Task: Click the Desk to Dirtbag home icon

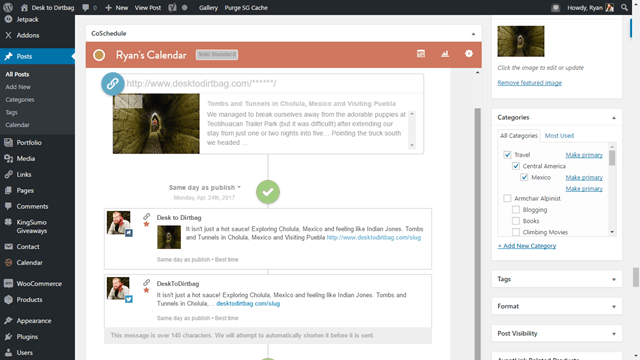Action: (24, 7)
